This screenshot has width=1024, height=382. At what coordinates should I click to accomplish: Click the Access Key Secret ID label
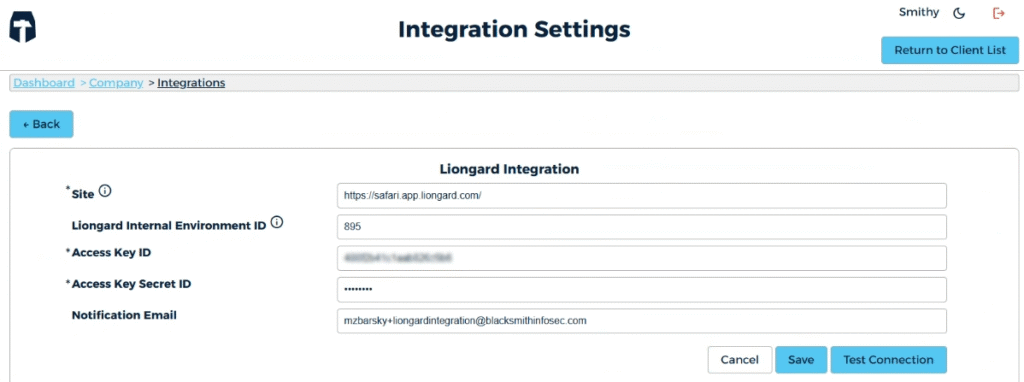pos(131,284)
